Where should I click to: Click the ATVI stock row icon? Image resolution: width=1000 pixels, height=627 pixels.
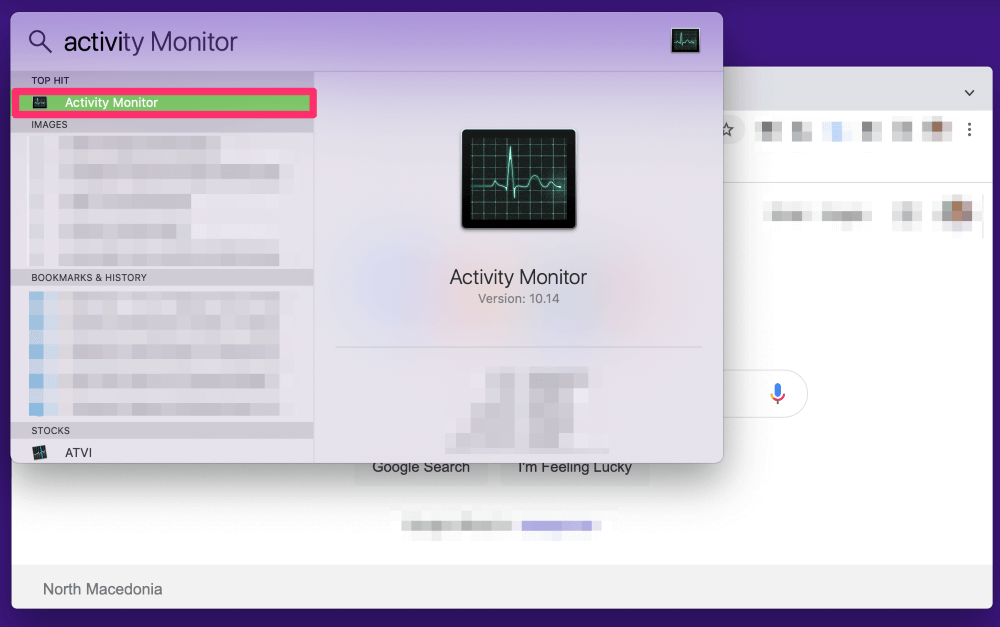click(x=40, y=452)
